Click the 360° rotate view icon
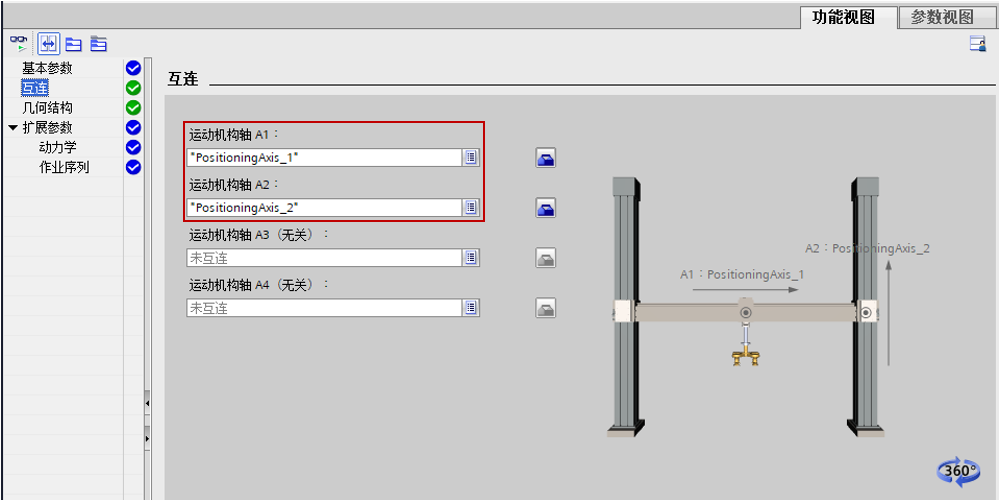The height and width of the screenshot is (500, 999). click(x=958, y=470)
